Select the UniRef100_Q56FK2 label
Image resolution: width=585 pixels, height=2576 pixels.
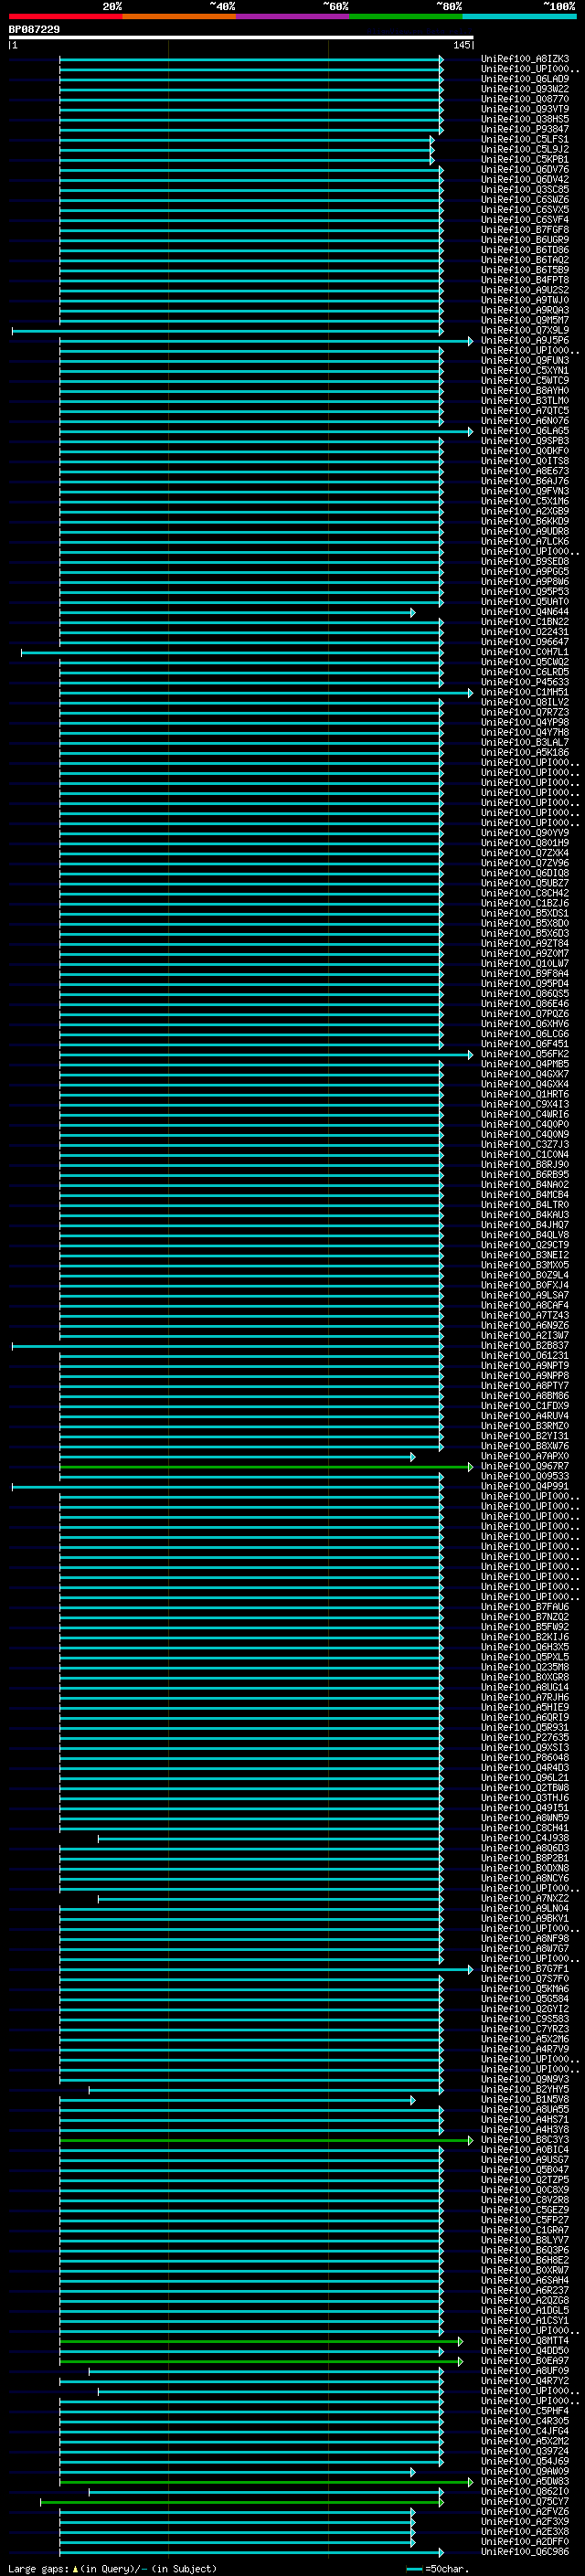pos(525,1054)
